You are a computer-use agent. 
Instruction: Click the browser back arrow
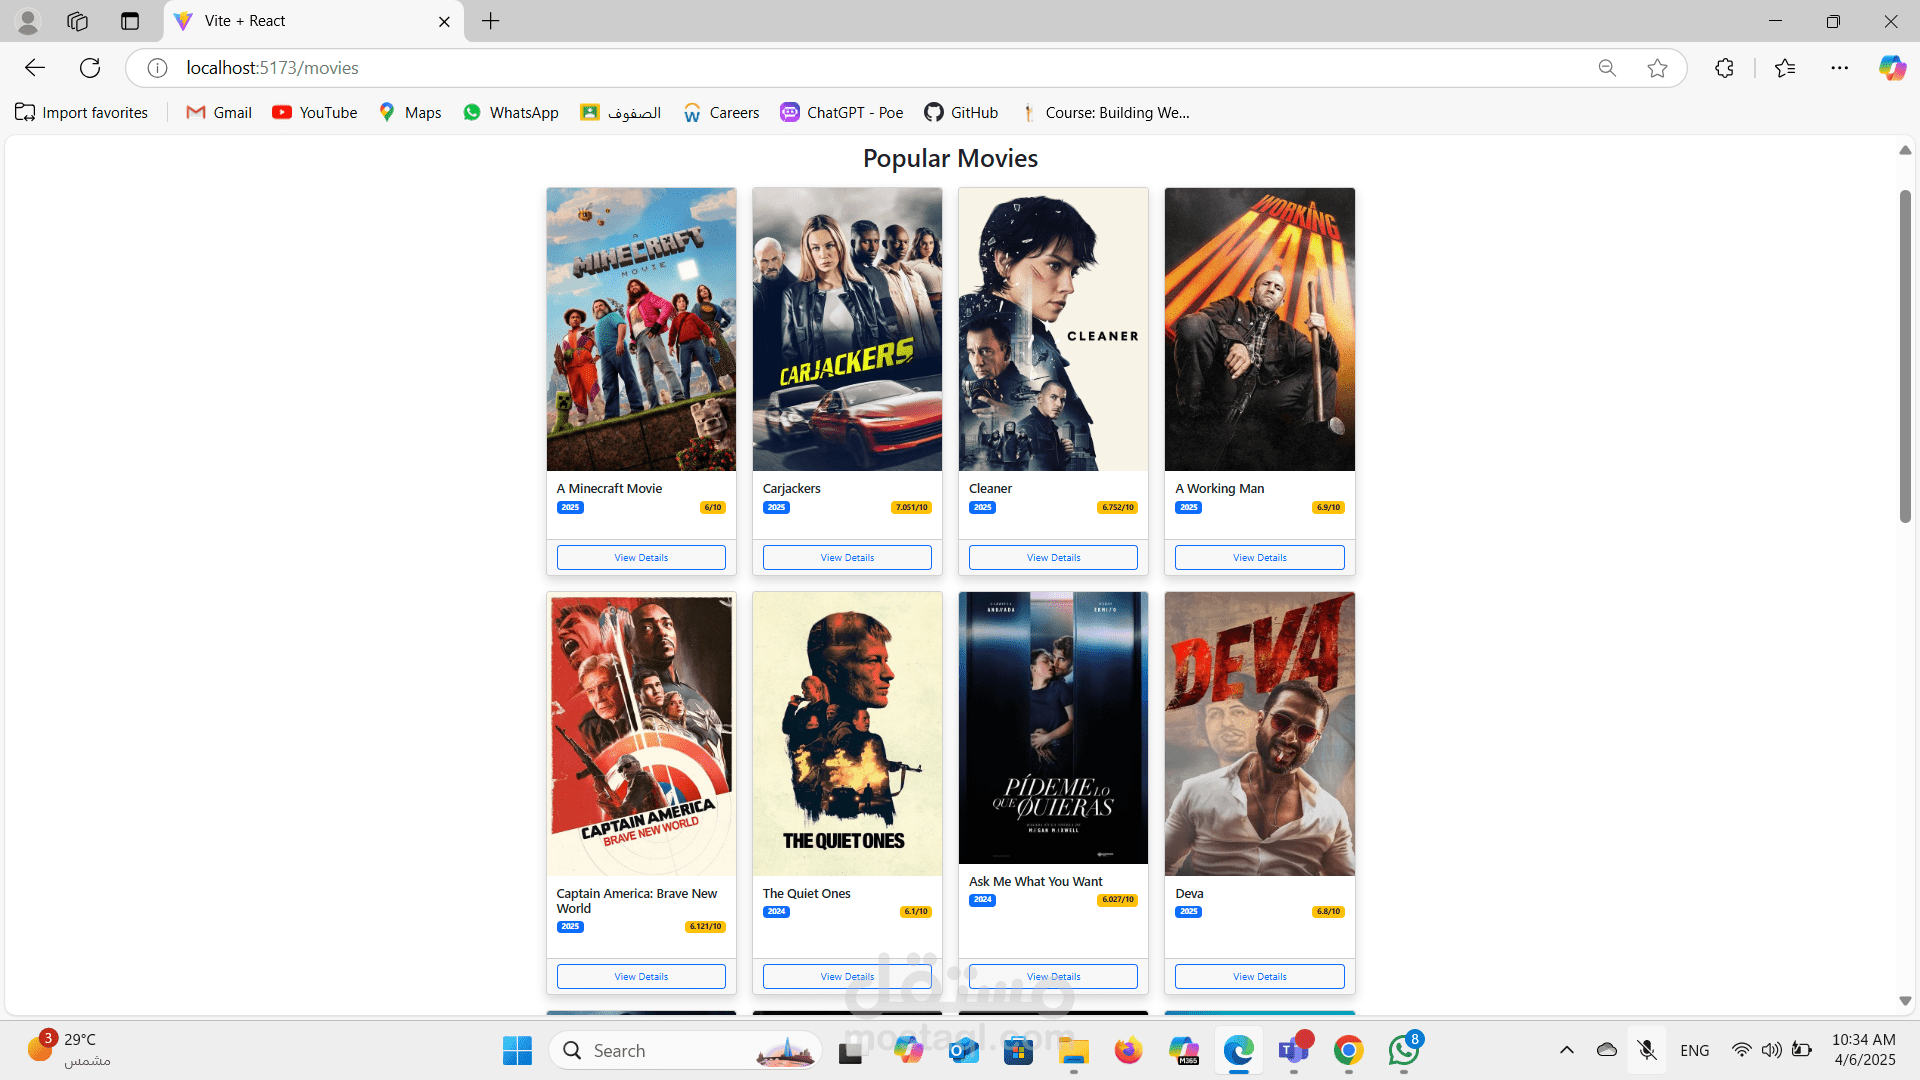[35, 68]
